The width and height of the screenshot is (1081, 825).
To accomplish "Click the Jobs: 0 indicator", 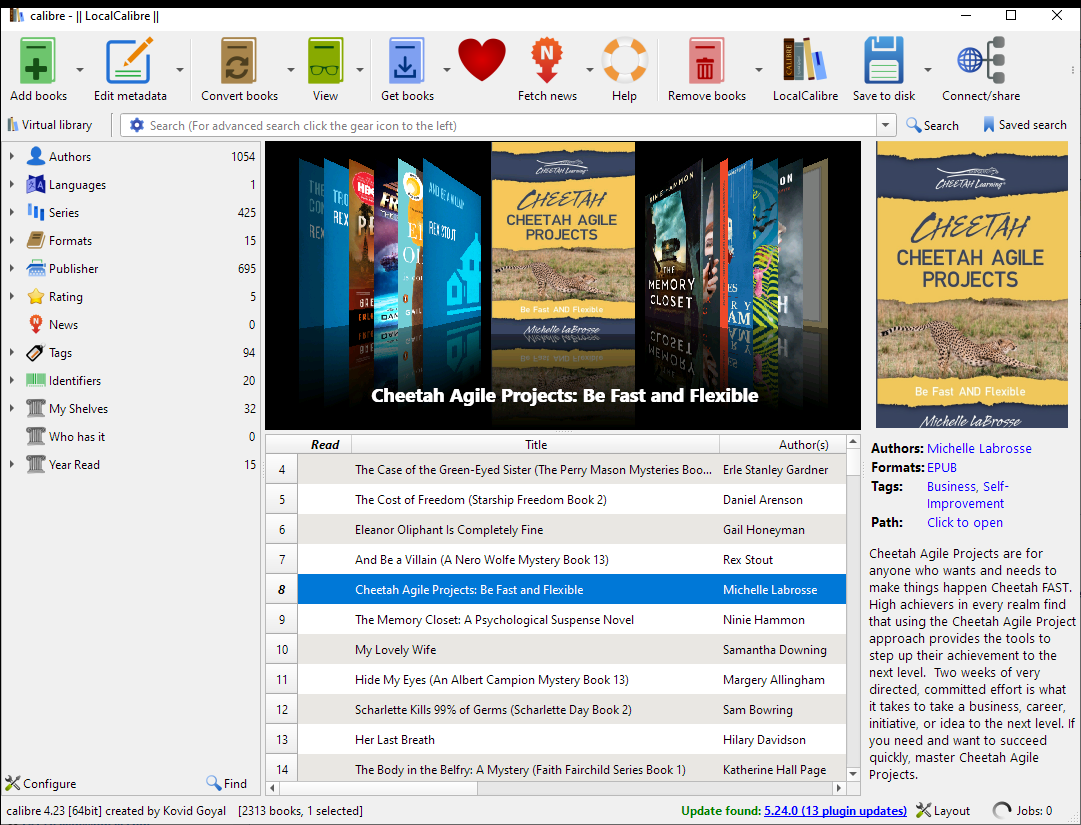I will [x=1022, y=811].
